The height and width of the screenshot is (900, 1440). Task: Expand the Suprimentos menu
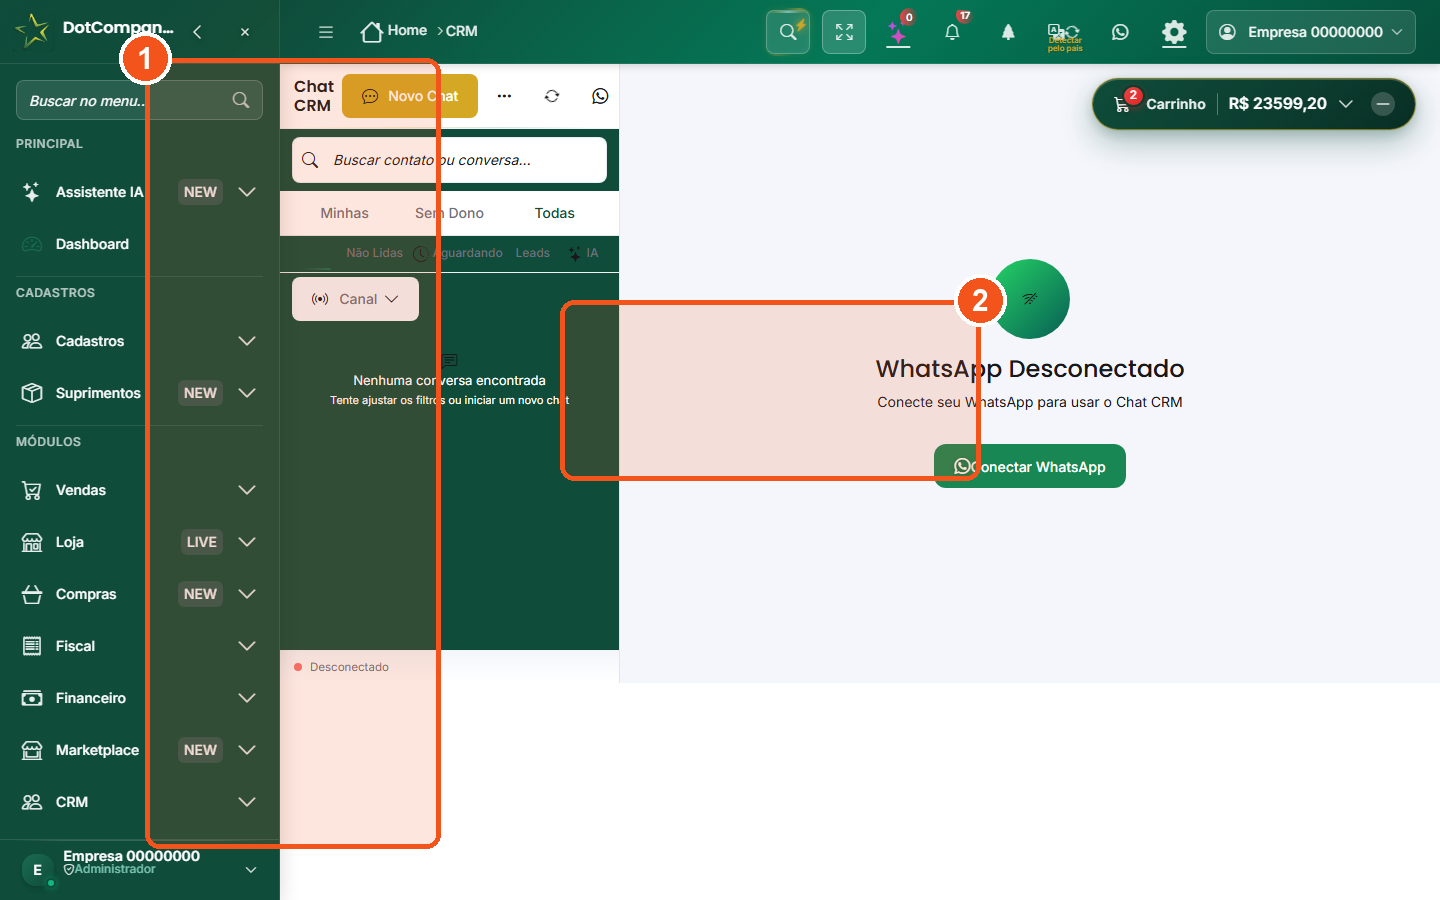[247, 393]
